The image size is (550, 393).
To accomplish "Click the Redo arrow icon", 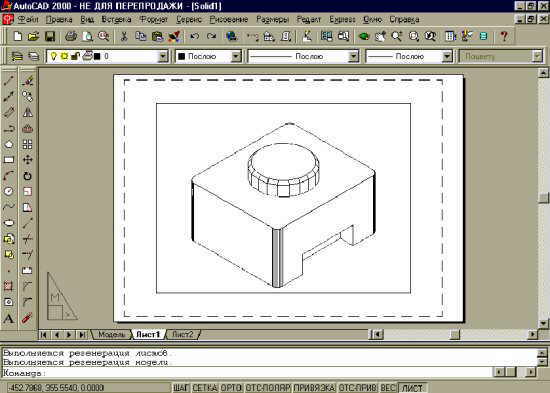I will pos(212,36).
